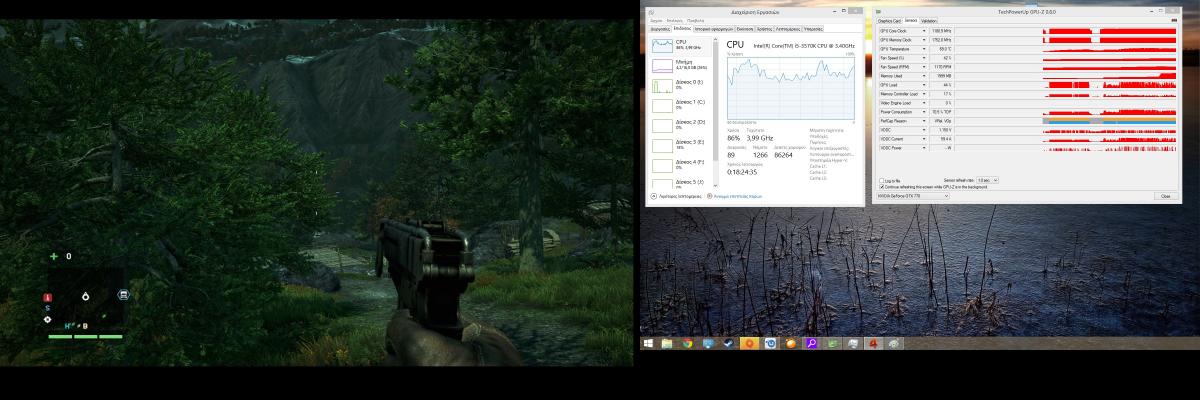Click the GPU-Z Close button
This screenshot has width=1200, height=400.
1165,196
